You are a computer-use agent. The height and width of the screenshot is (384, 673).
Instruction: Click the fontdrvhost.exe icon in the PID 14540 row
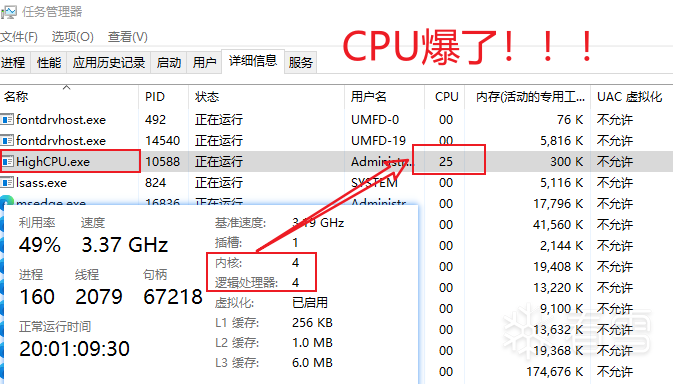(x=7, y=140)
